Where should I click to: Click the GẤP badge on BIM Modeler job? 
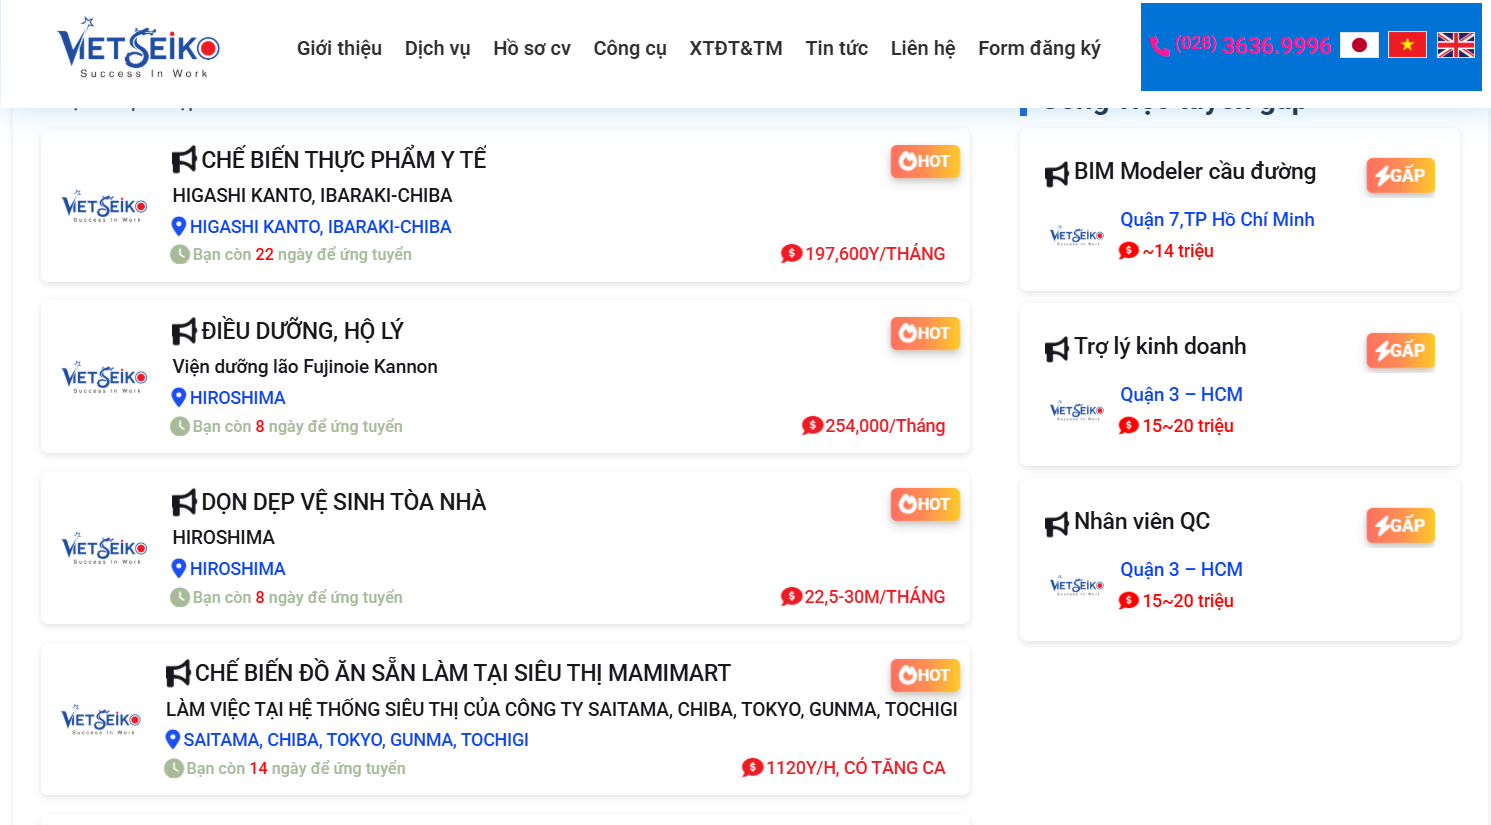click(1400, 175)
